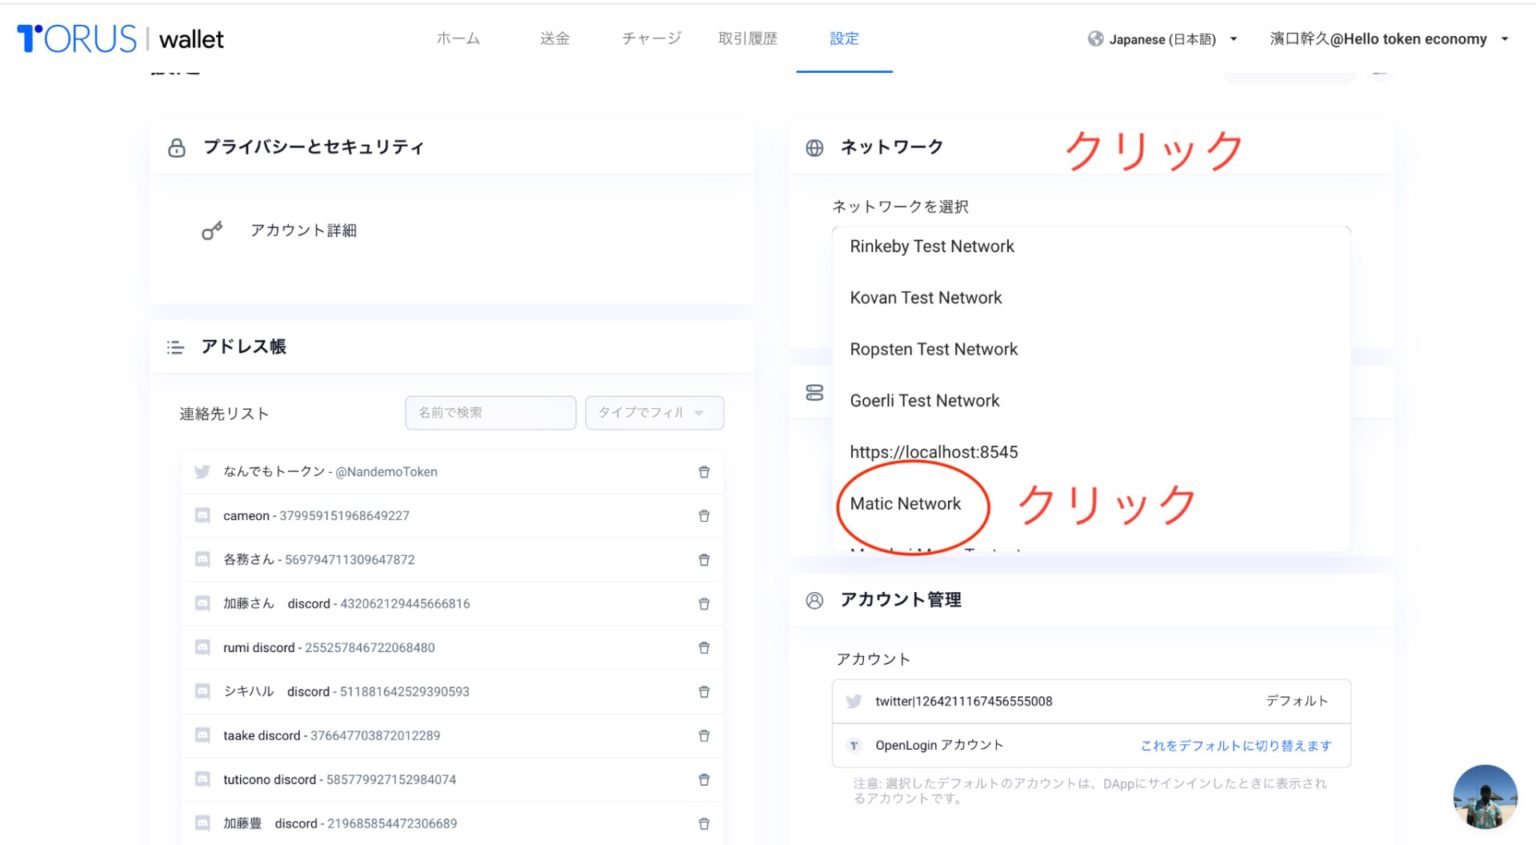This screenshot has width=1536, height=845.
Task: Click the person icon on アカウント管理 panel
Action: pos(815,600)
